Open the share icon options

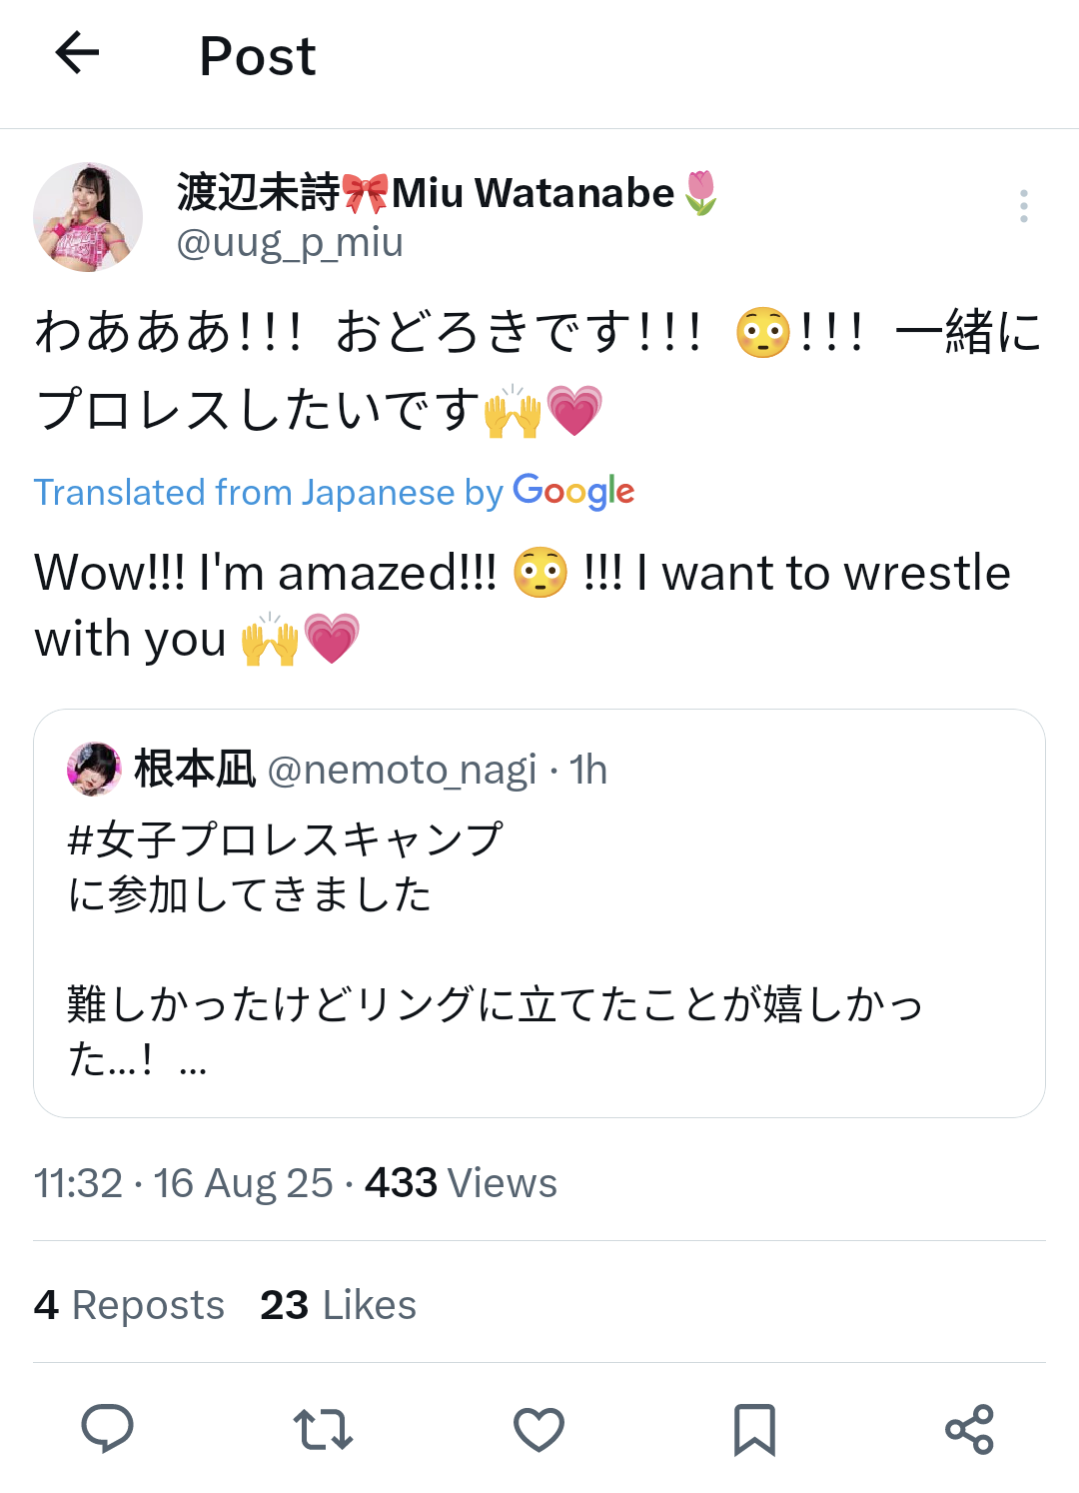pos(969,1429)
